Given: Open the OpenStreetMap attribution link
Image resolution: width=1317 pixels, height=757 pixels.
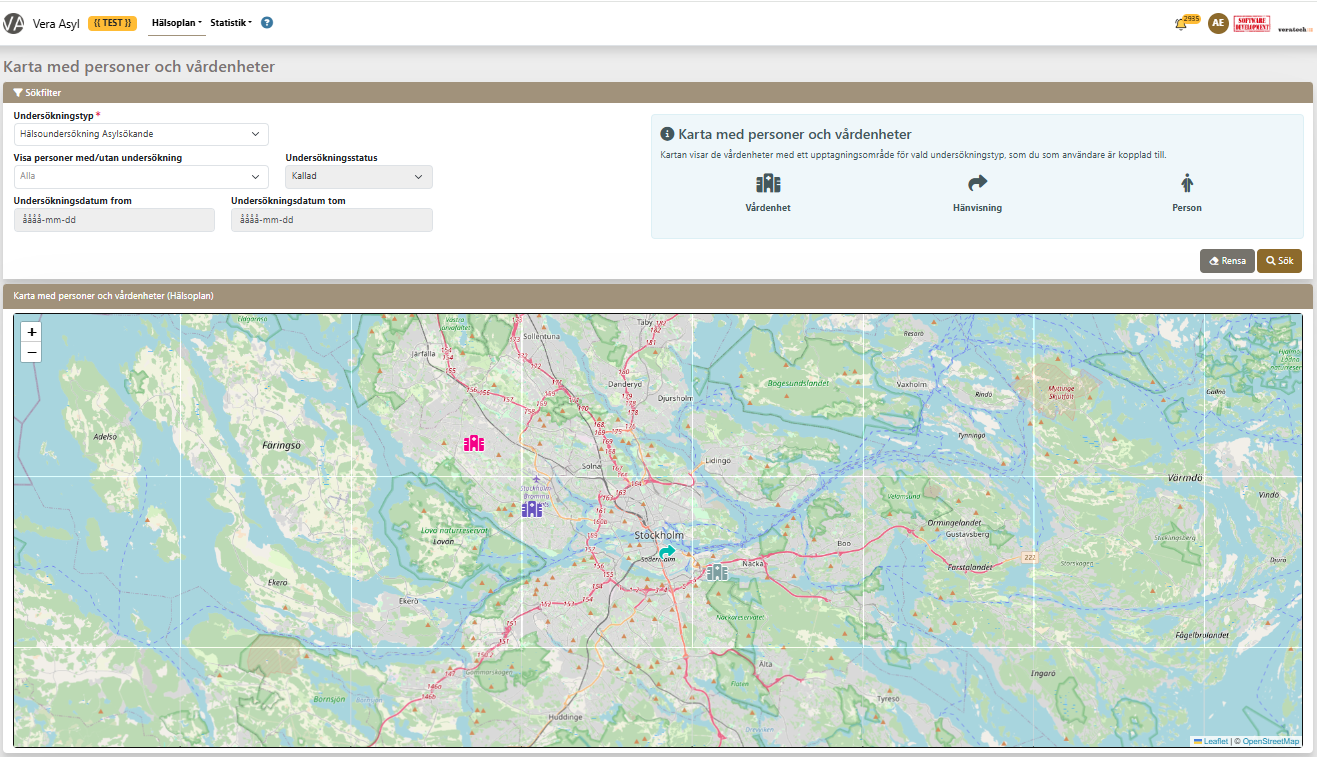Looking at the screenshot, I should (x=1270, y=741).
